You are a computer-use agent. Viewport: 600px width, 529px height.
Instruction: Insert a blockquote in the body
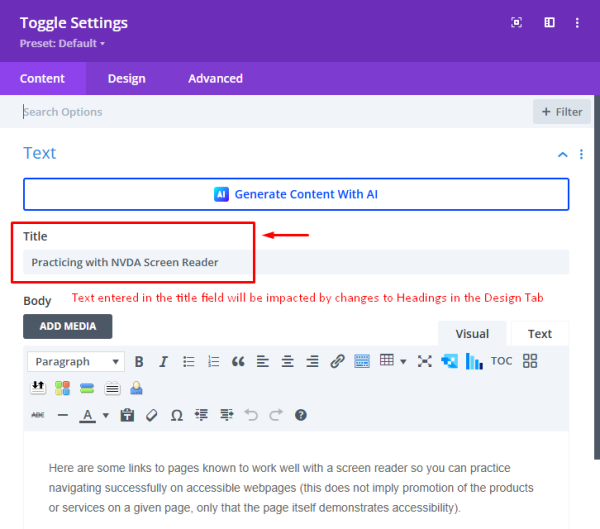(x=238, y=361)
